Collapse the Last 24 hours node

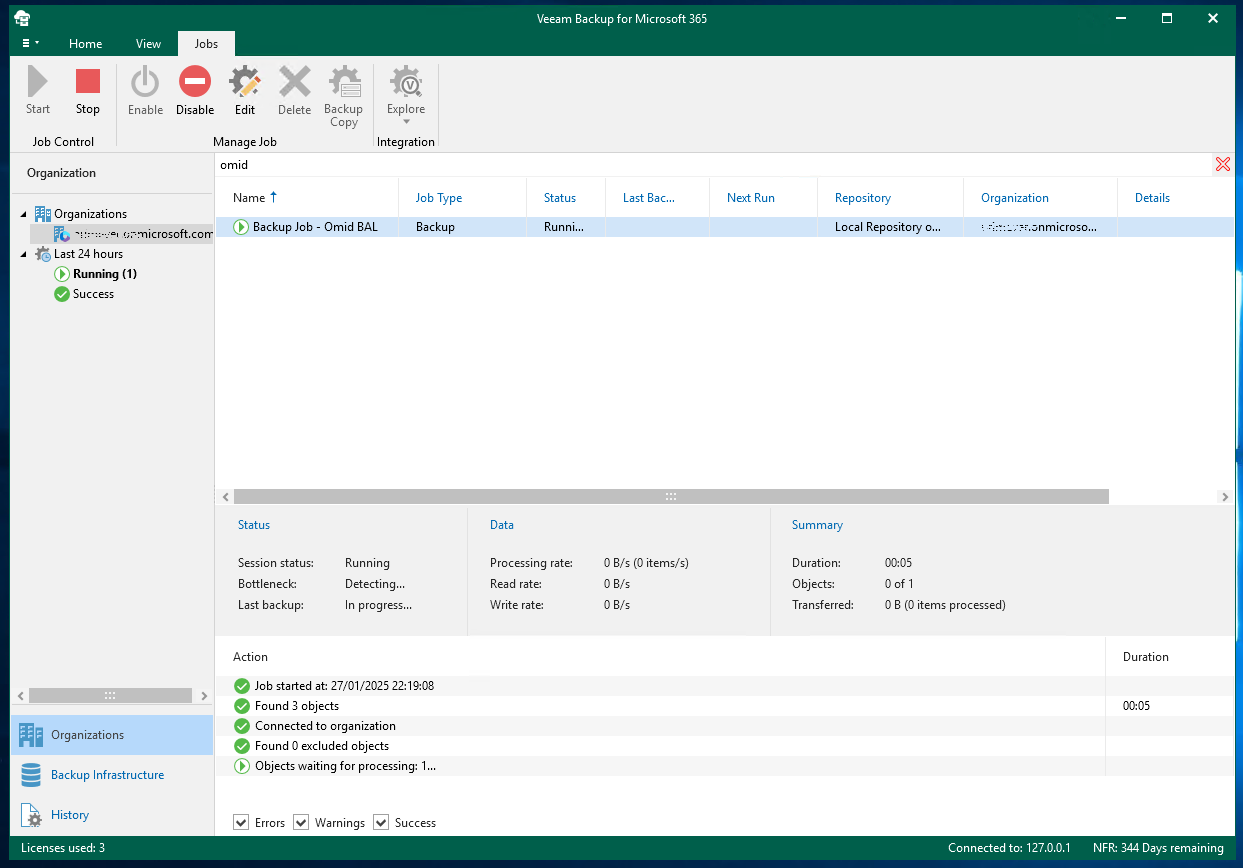pyautogui.click(x=24, y=254)
